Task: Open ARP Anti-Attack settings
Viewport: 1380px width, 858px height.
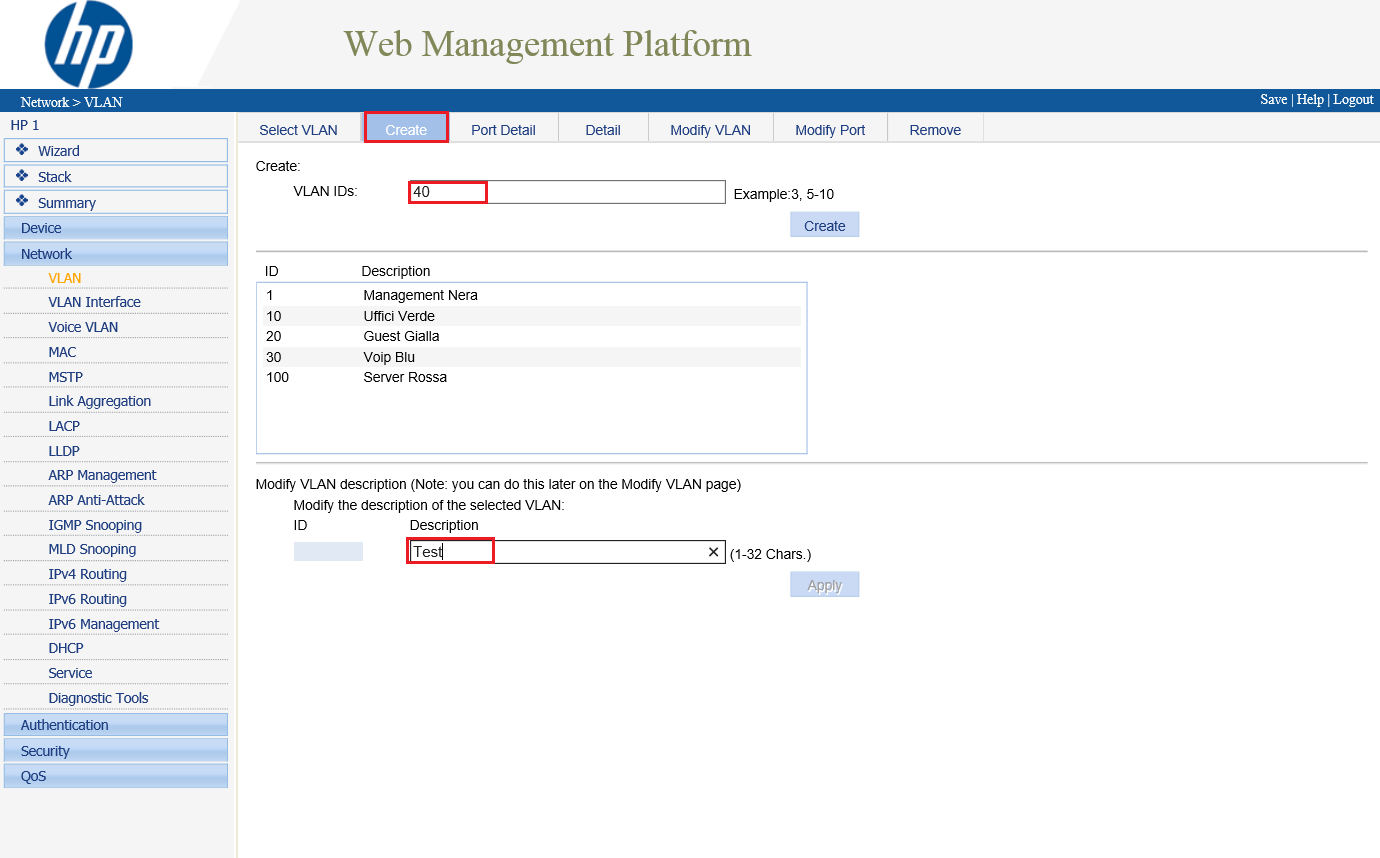Action: (x=96, y=500)
